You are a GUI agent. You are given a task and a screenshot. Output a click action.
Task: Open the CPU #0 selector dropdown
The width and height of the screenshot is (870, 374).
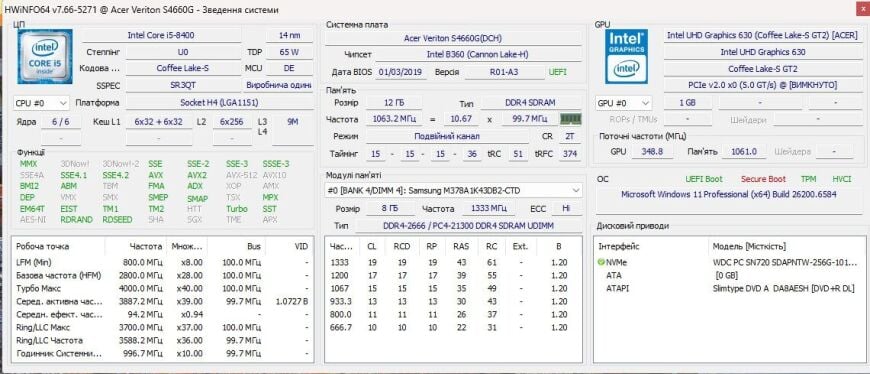coord(42,103)
